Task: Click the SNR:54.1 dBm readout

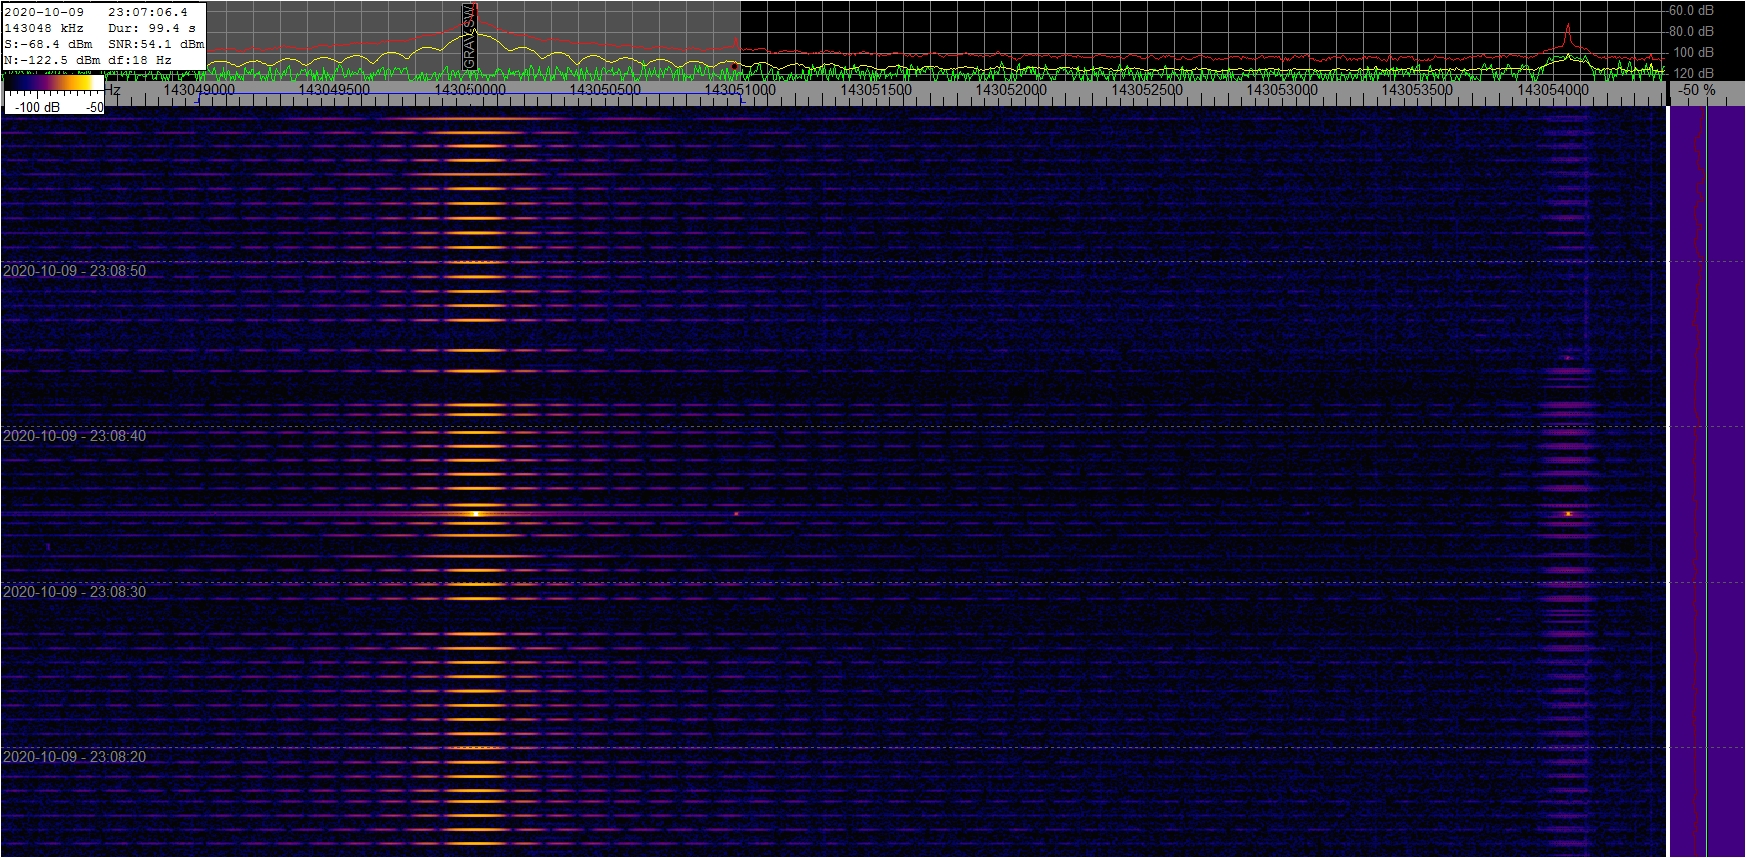Action: tap(156, 44)
